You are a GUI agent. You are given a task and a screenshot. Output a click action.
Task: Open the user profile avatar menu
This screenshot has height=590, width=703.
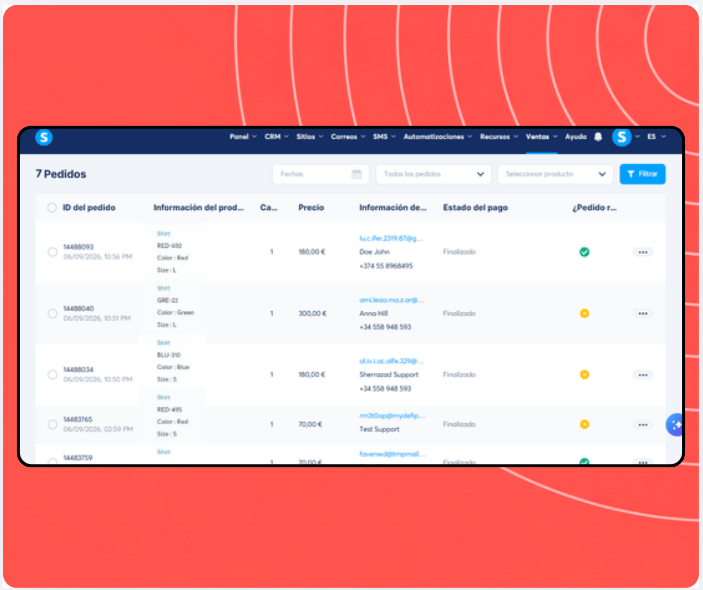point(621,137)
